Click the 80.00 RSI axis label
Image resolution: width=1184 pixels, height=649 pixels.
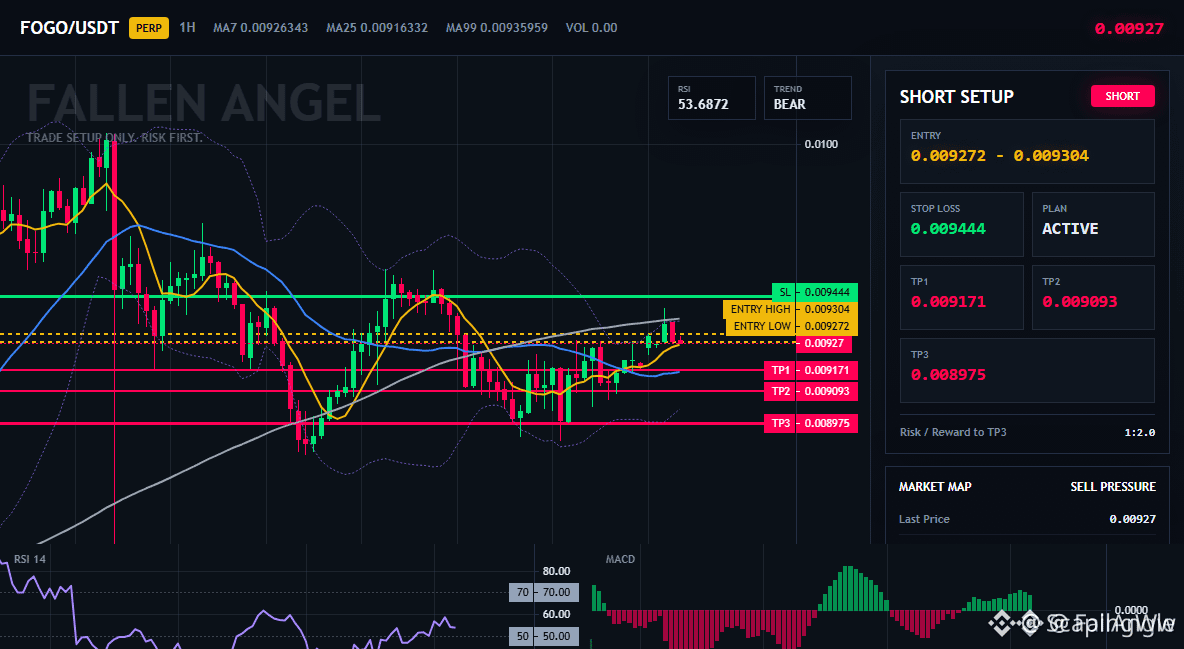556,571
